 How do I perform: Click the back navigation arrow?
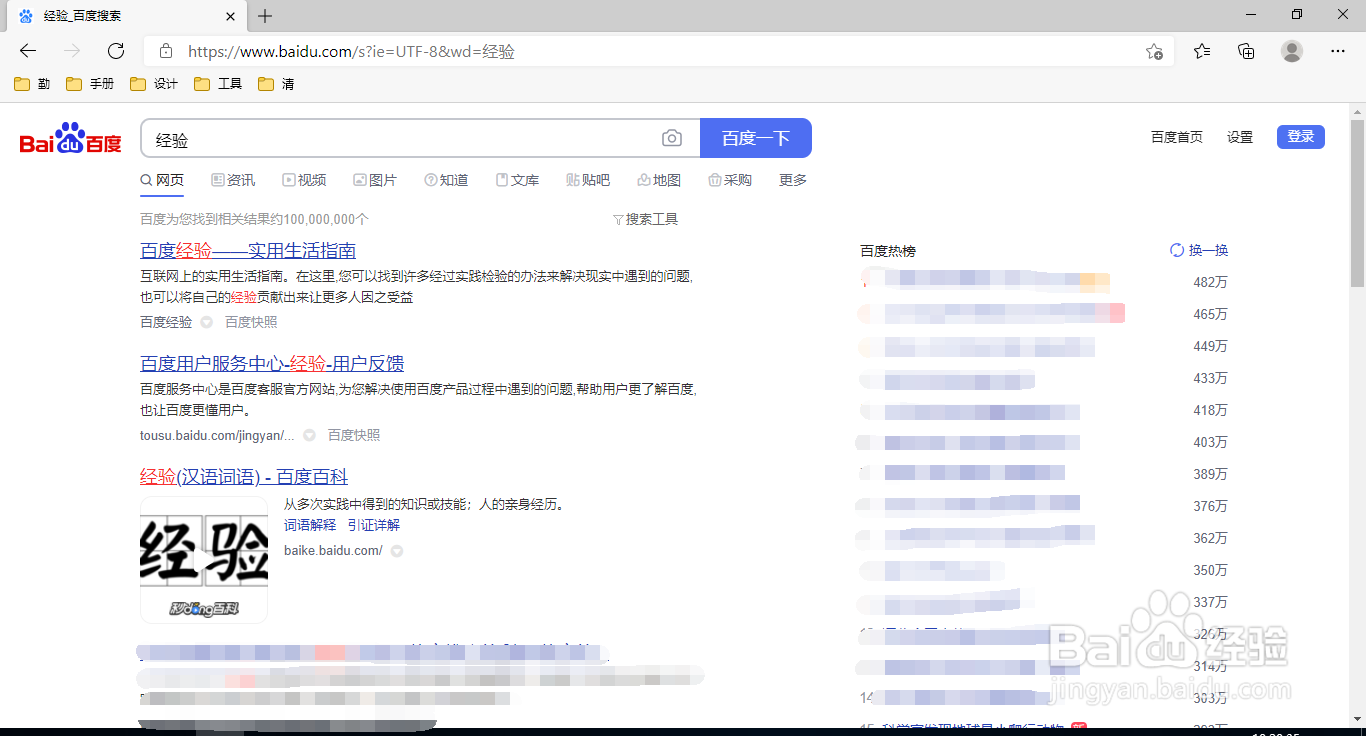(27, 51)
